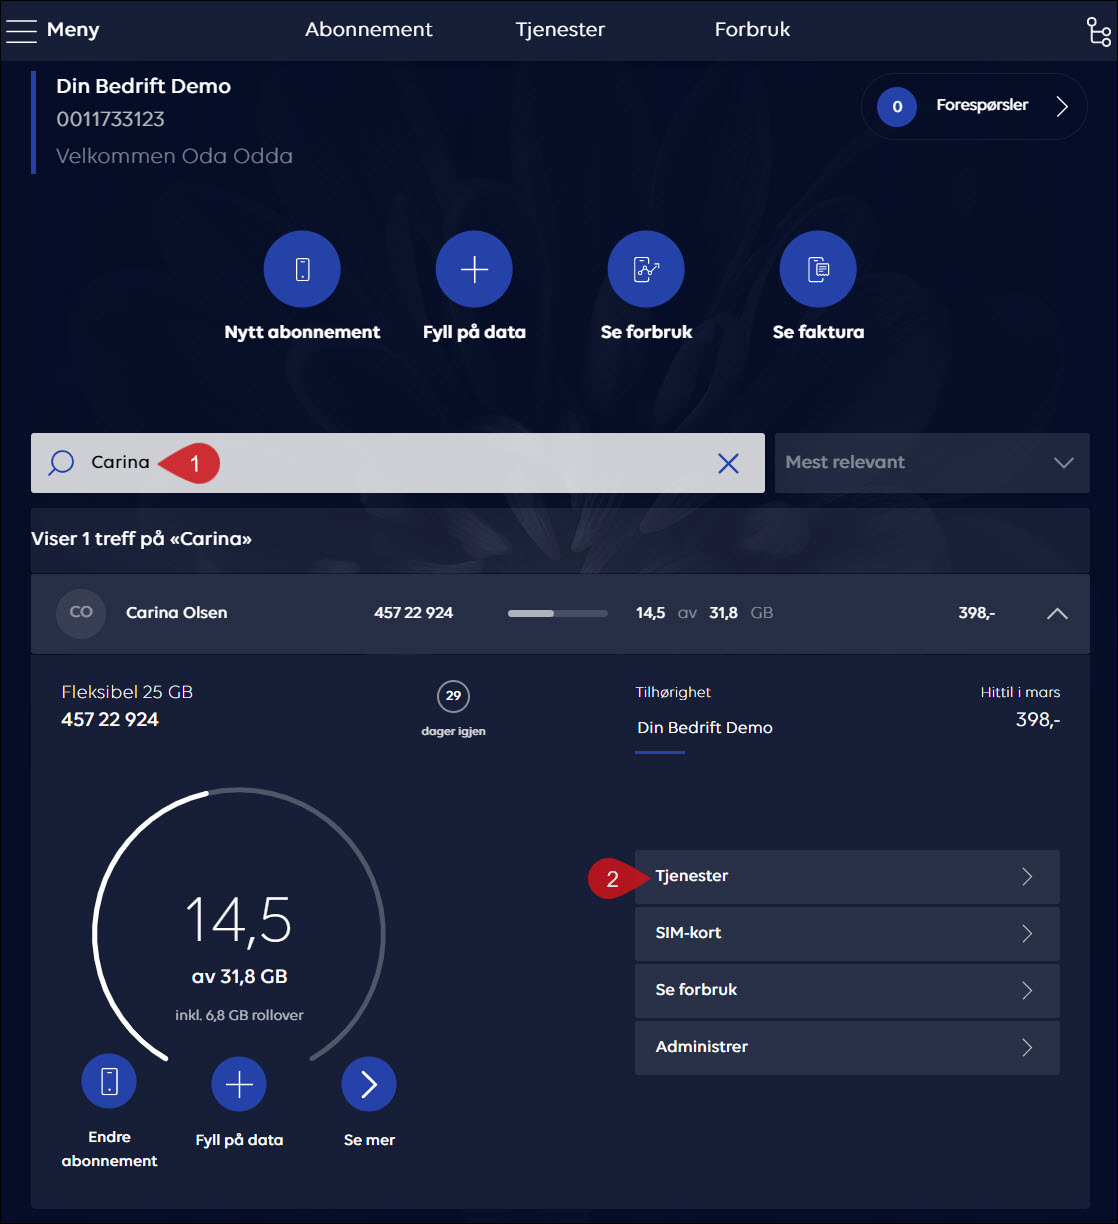Click the Se forbruk chart icon
This screenshot has width=1118, height=1224.
click(x=646, y=269)
